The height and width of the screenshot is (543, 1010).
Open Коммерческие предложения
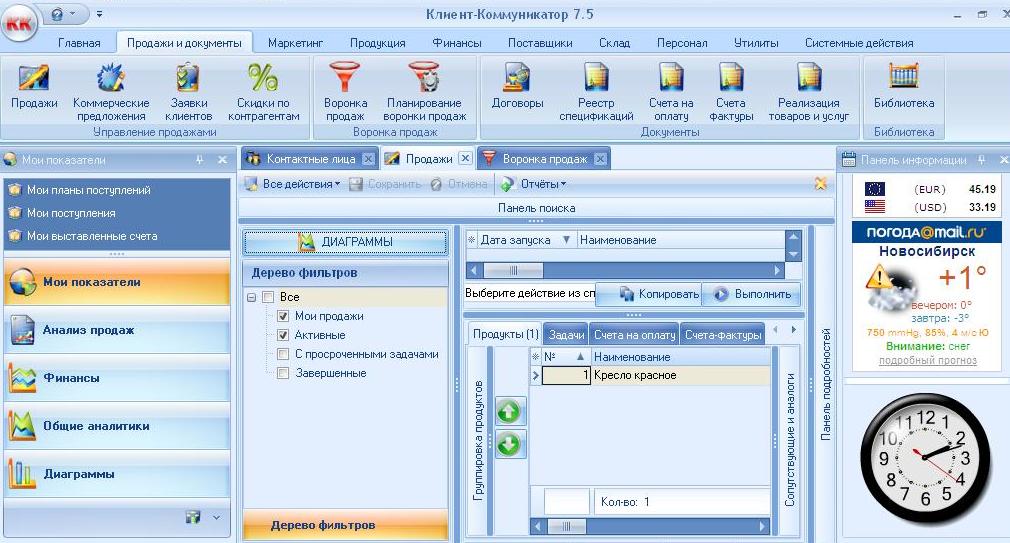point(111,91)
